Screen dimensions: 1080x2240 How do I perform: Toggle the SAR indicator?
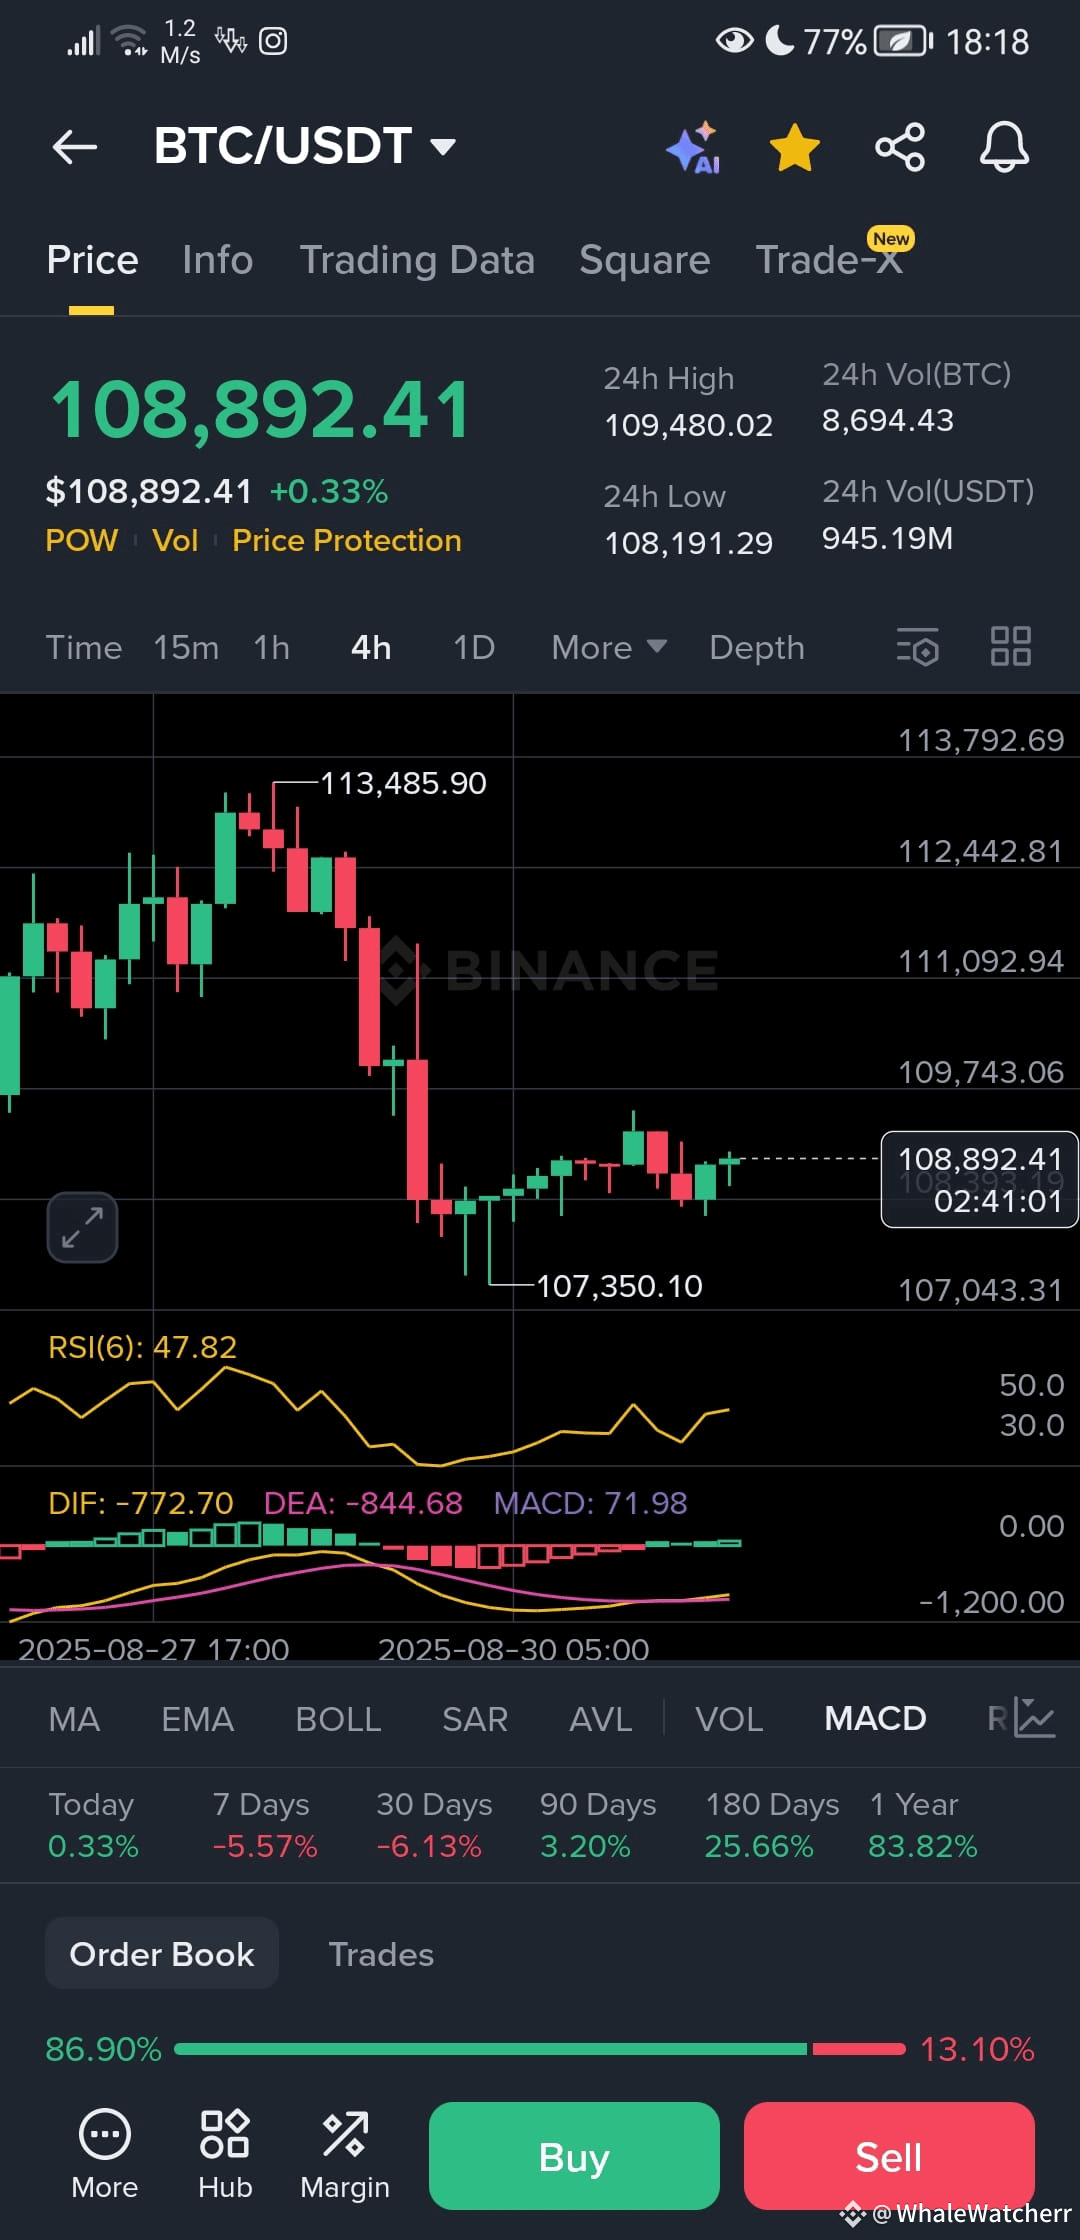pos(475,1719)
